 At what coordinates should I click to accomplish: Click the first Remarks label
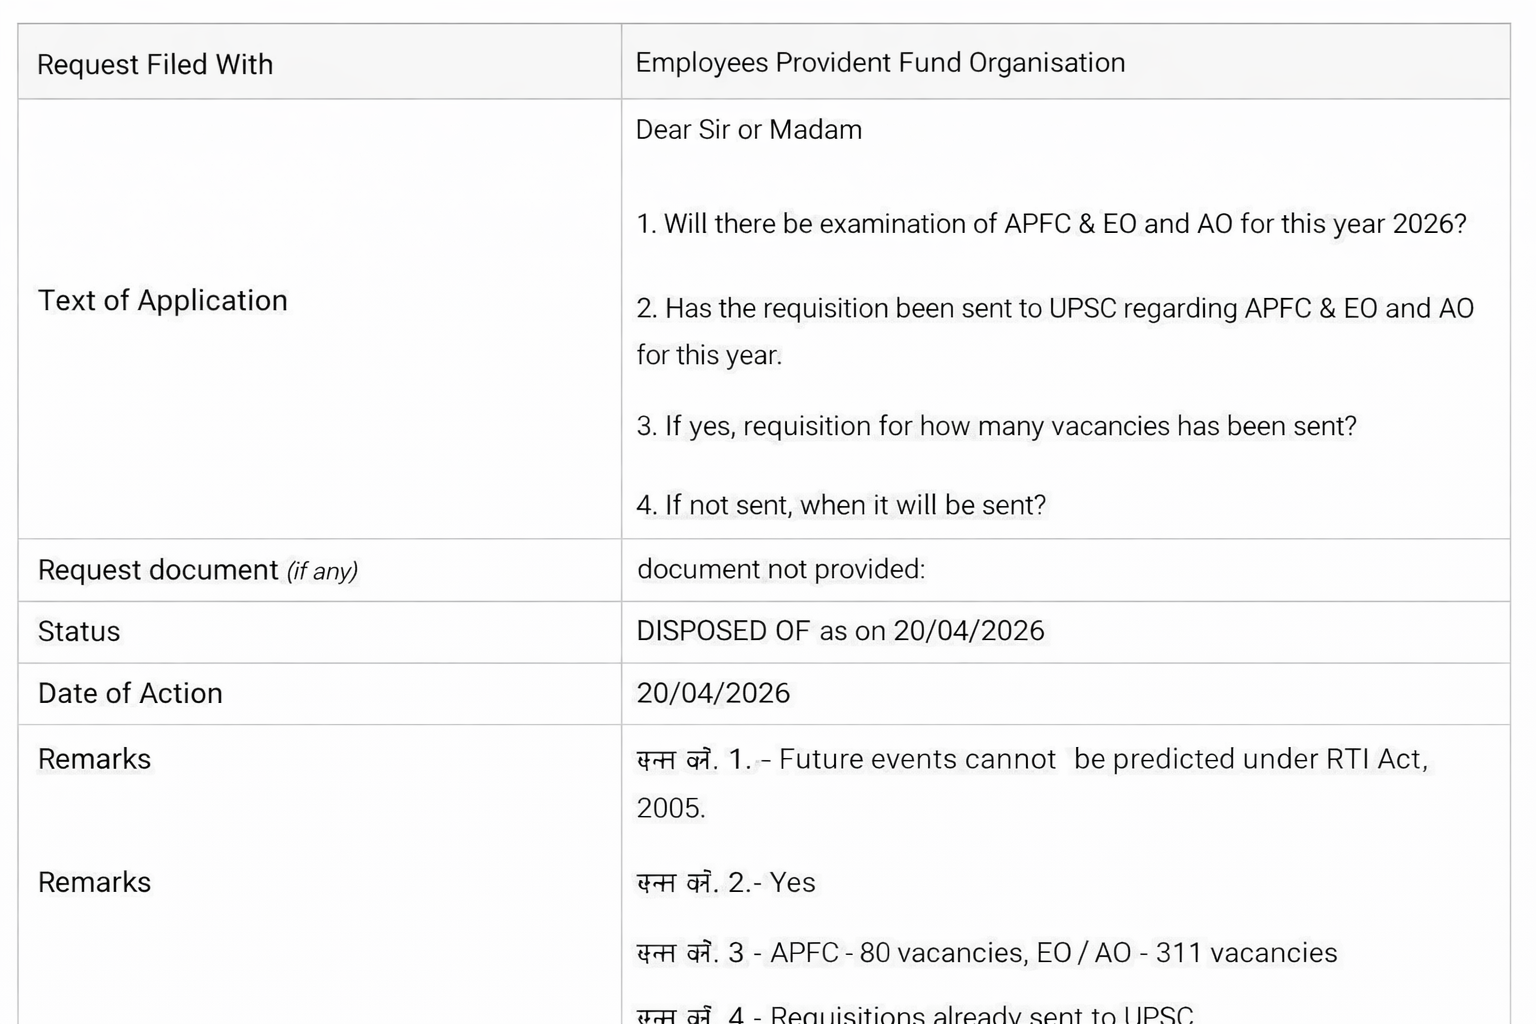pos(94,758)
